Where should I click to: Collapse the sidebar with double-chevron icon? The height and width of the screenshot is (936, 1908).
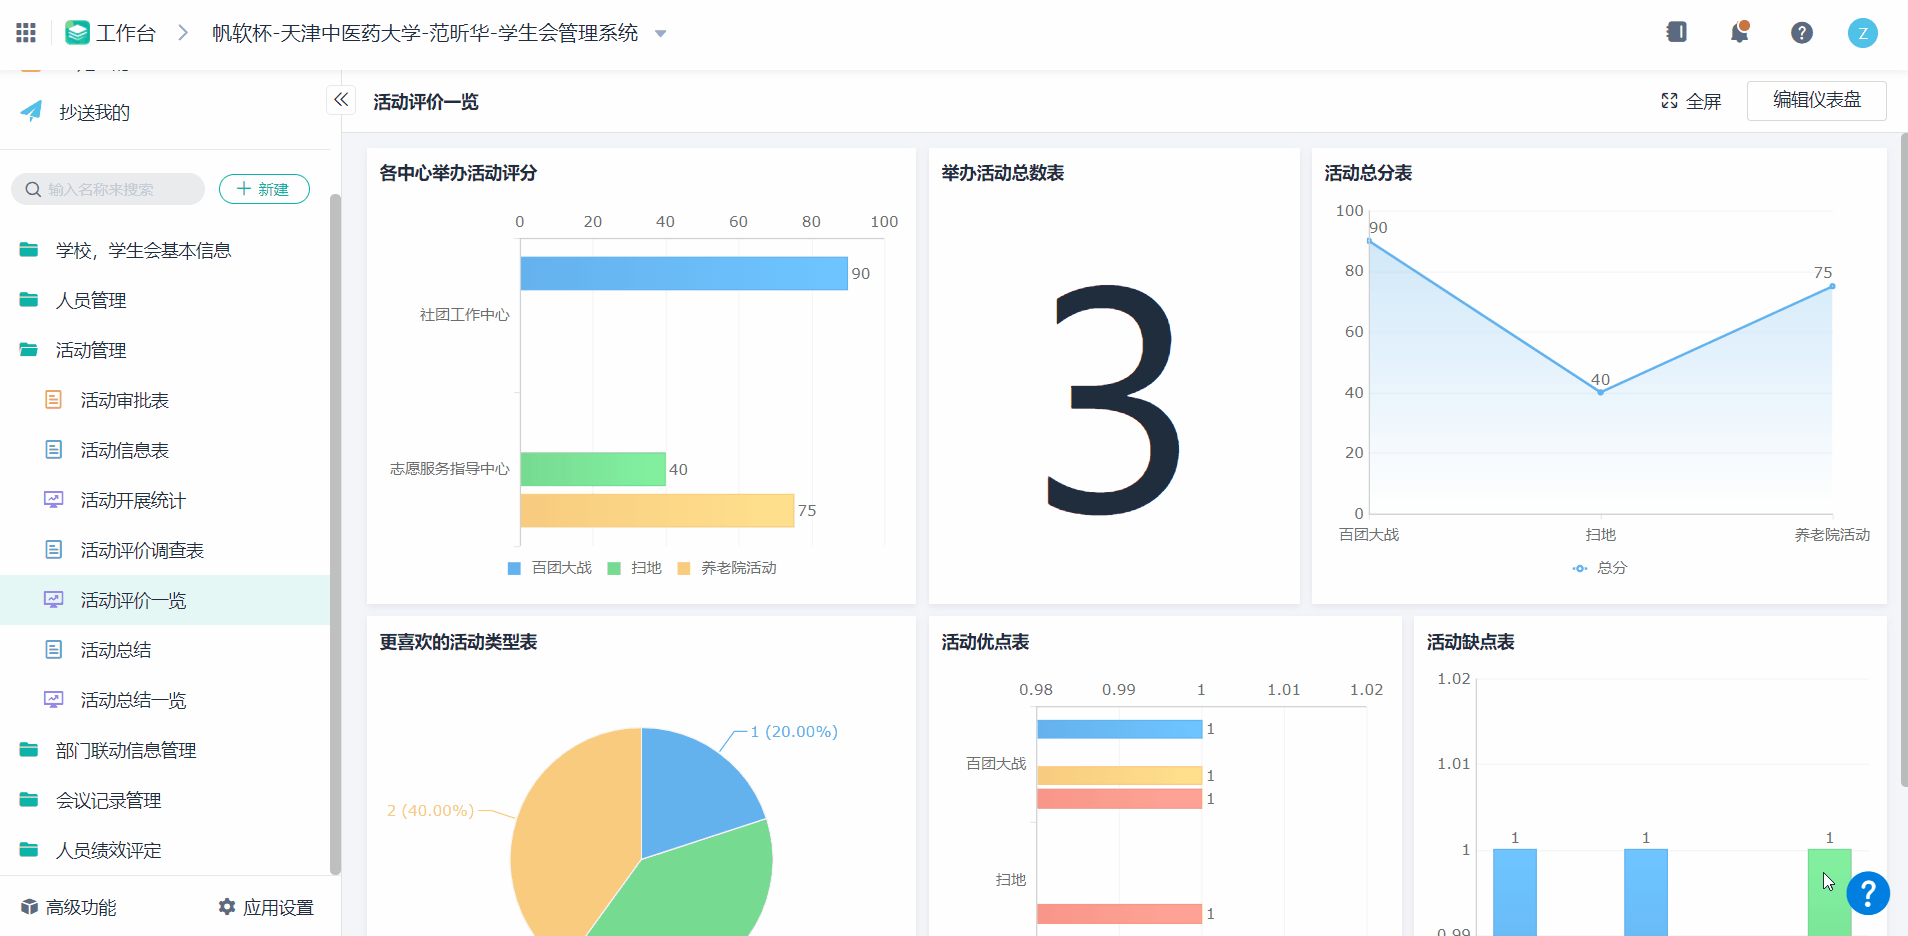tap(341, 100)
